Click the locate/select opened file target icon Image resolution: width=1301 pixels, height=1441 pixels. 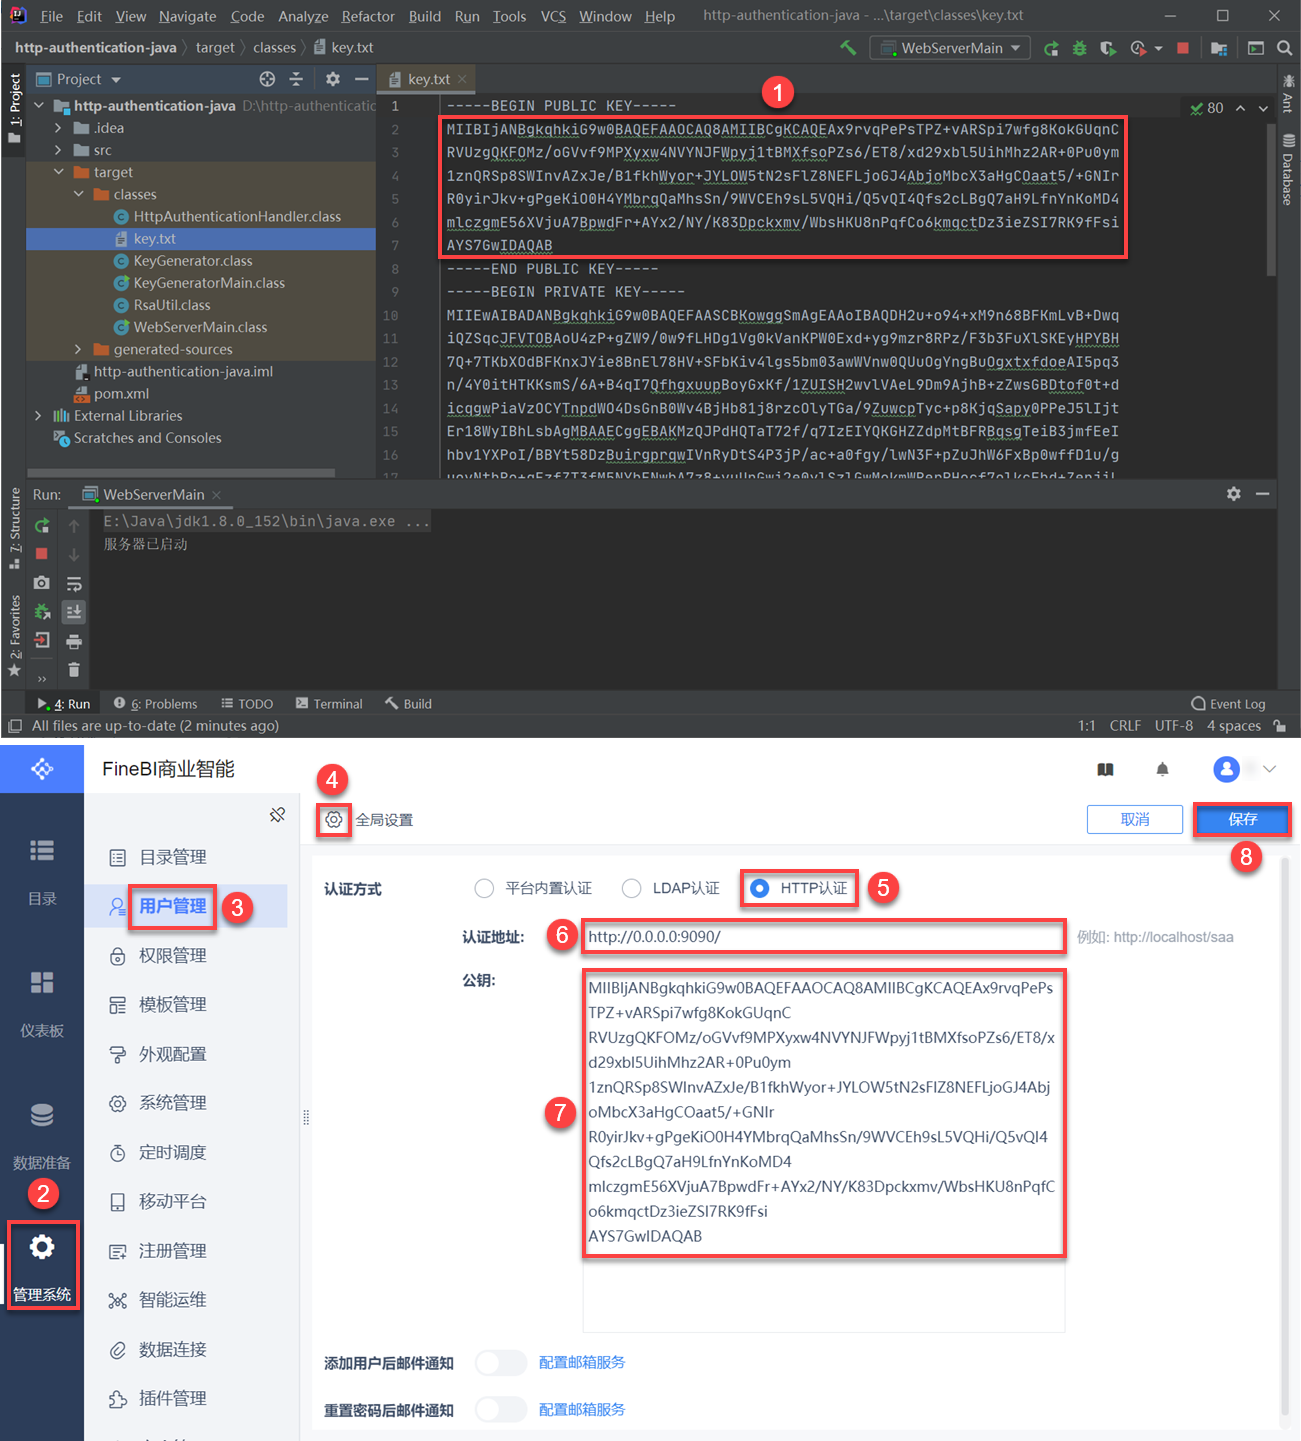(267, 79)
